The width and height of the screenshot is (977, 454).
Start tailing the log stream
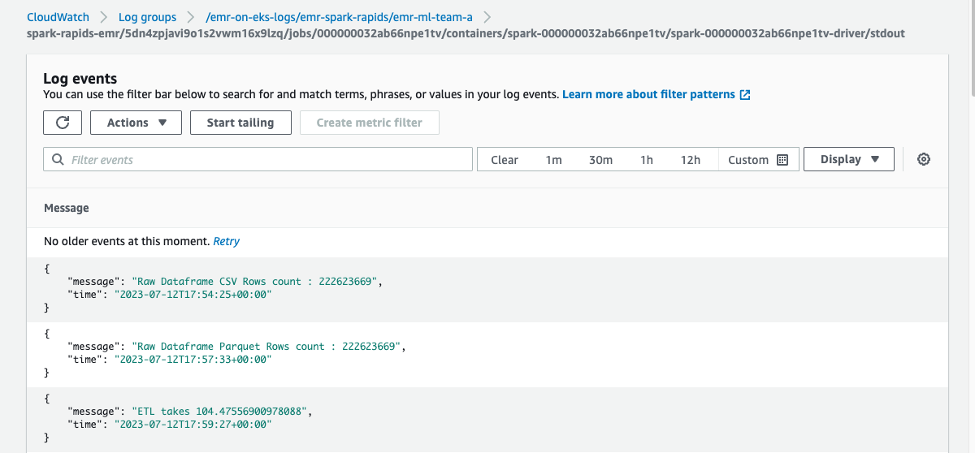(241, 123)
